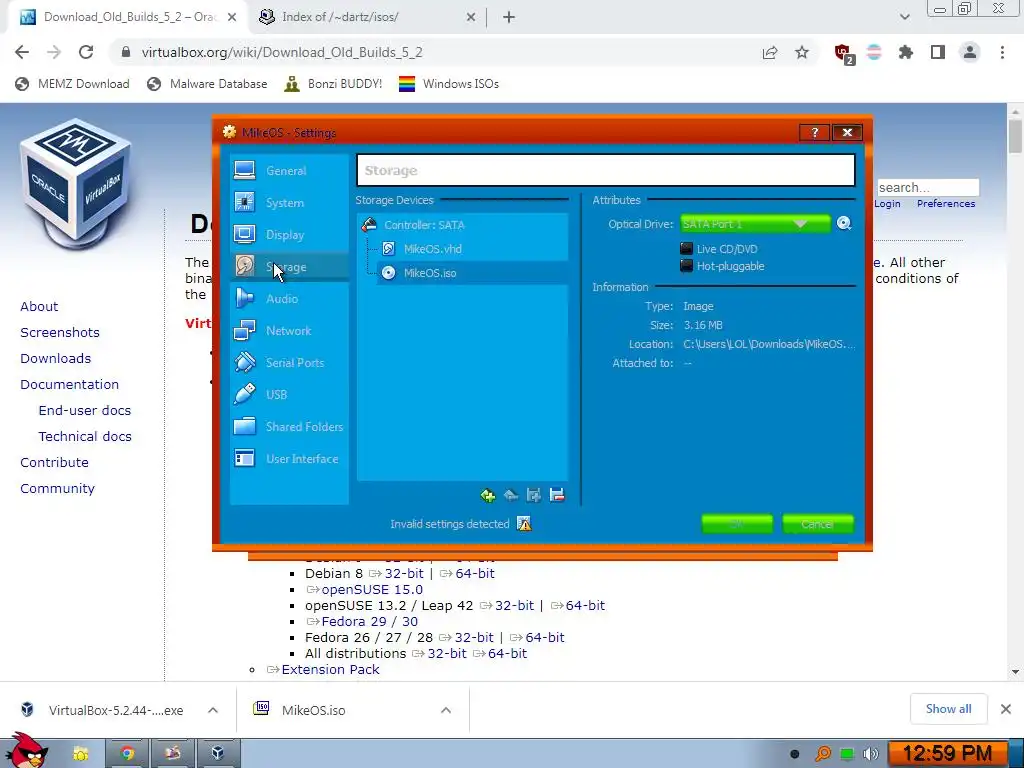Image resolution: width=1024 pixels, height=768 pixels.
Task: Open Malware Database bookmark
Action: [x=208, y=84]
